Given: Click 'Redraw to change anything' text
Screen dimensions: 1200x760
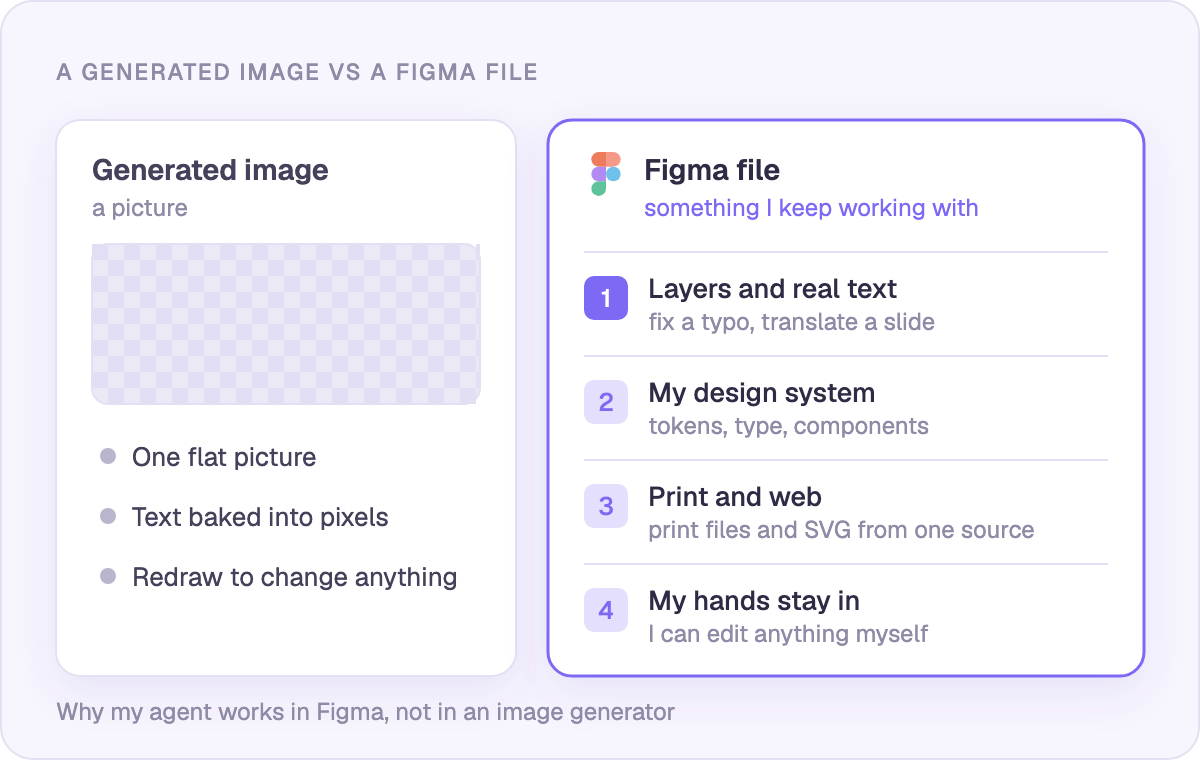Looking at the screenshot, I should [x=295, y=577].
